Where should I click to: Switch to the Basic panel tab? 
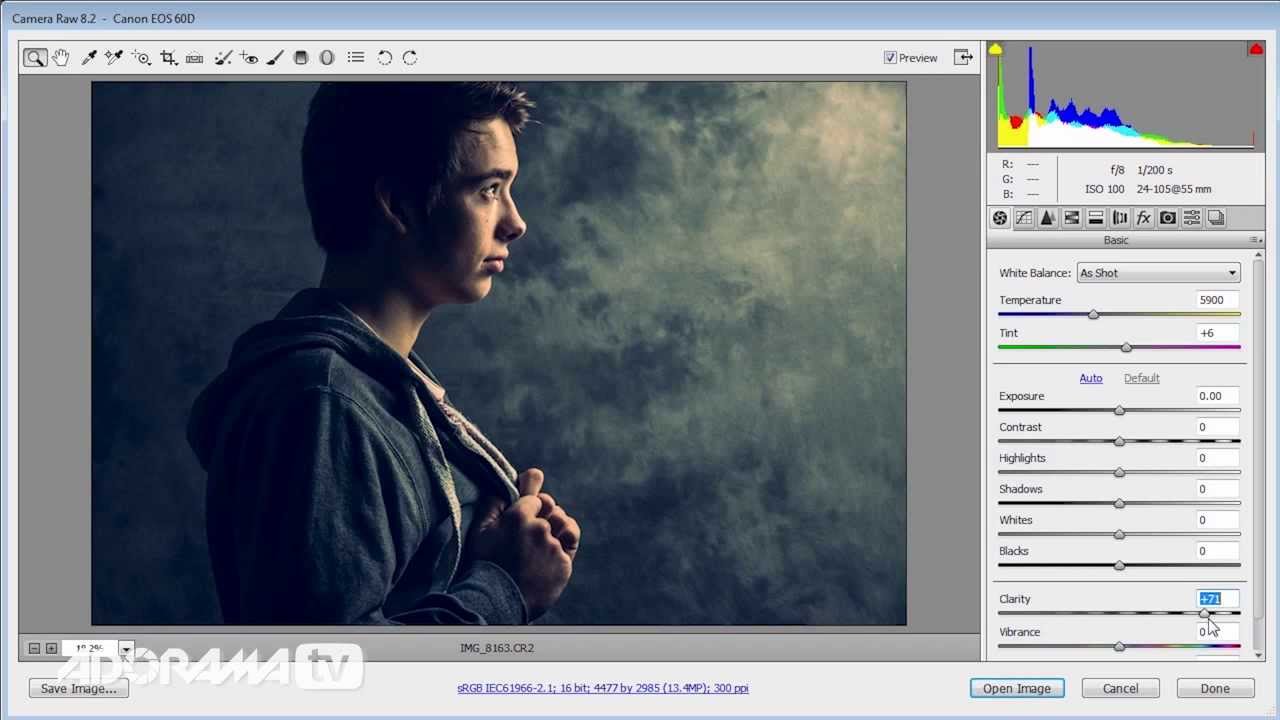999,218
